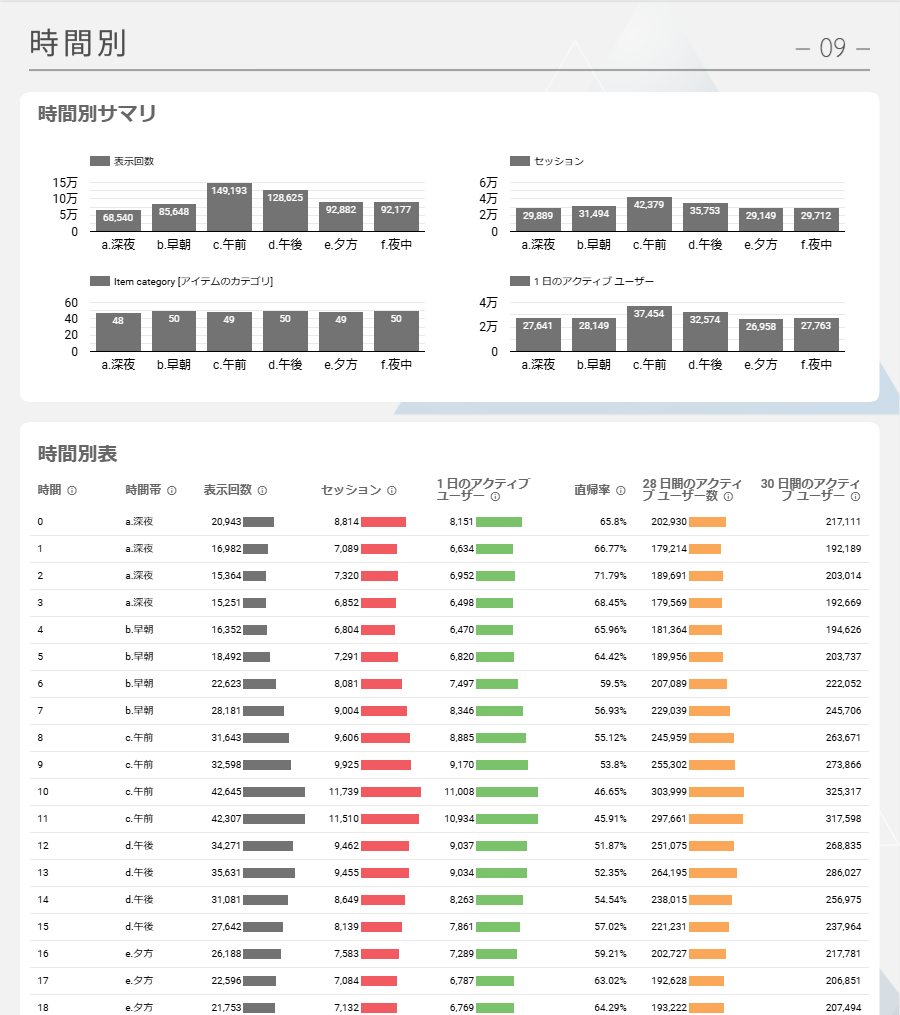Select the 48 bar in Item category chart
Image resolution: width=900 pixels, height=1015 pixels.
click(118, 332)
